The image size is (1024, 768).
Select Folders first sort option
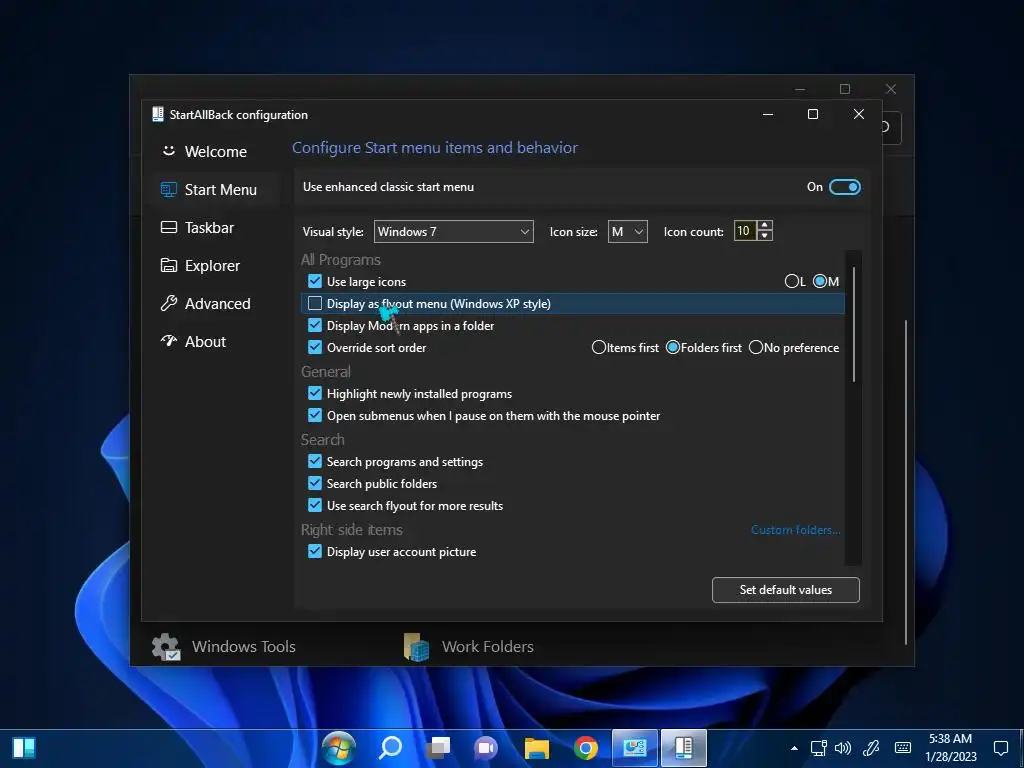click(x=673, y=347)
